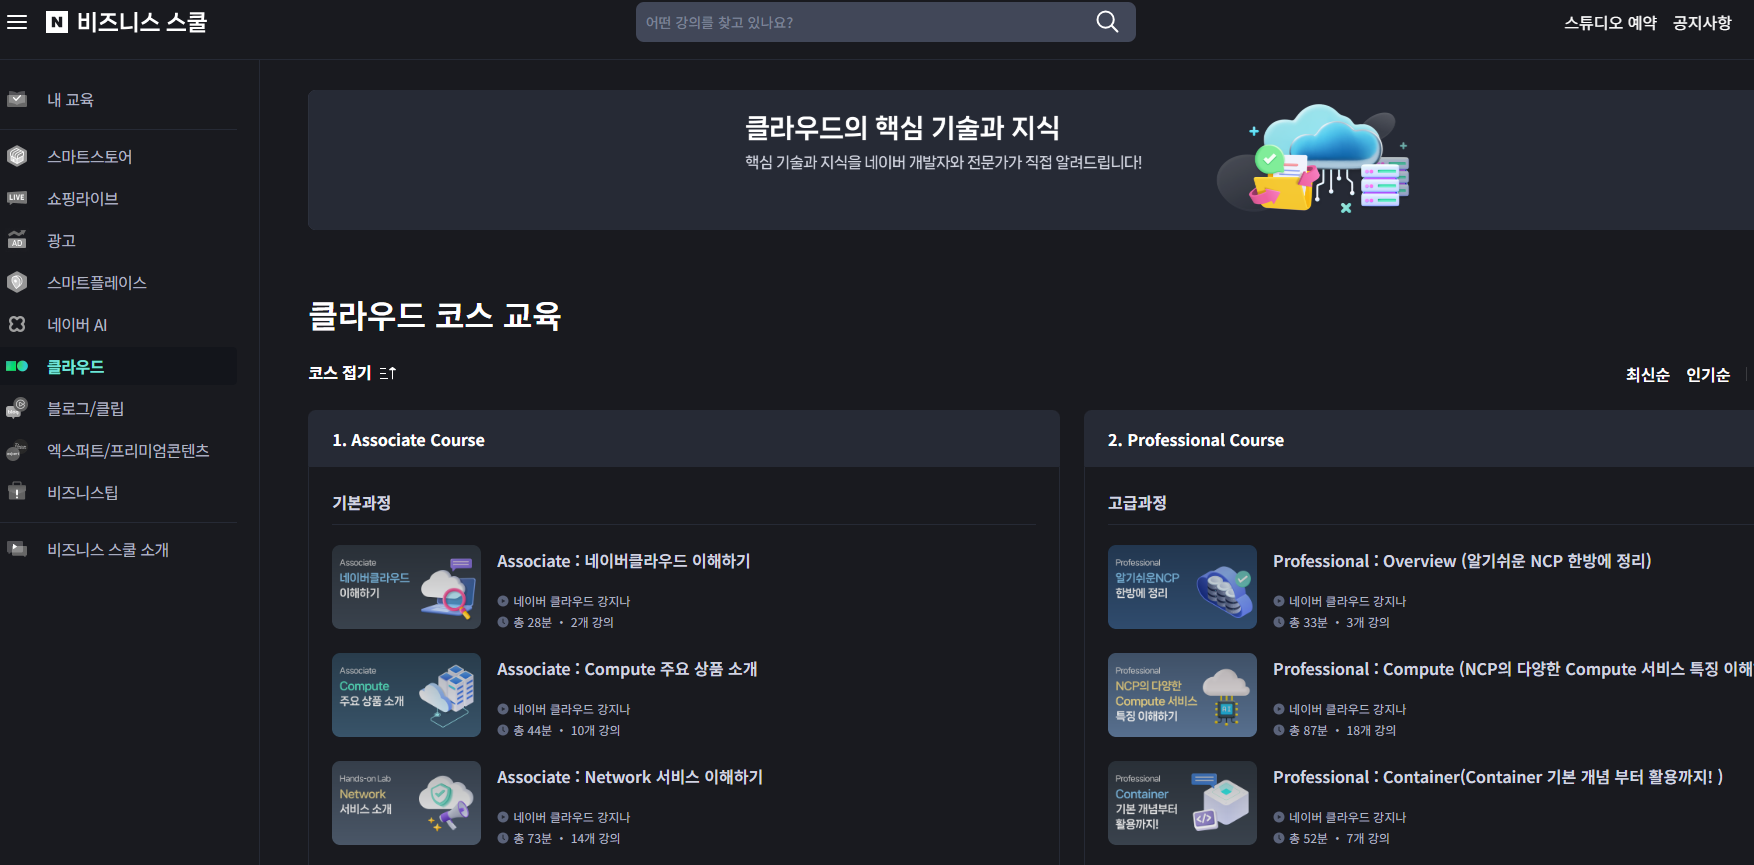Image resolution: width=1754 pixels, height=865 pixels.
Task: Click the 쇼핑라이브 LIVE icon
Action: 17,198
